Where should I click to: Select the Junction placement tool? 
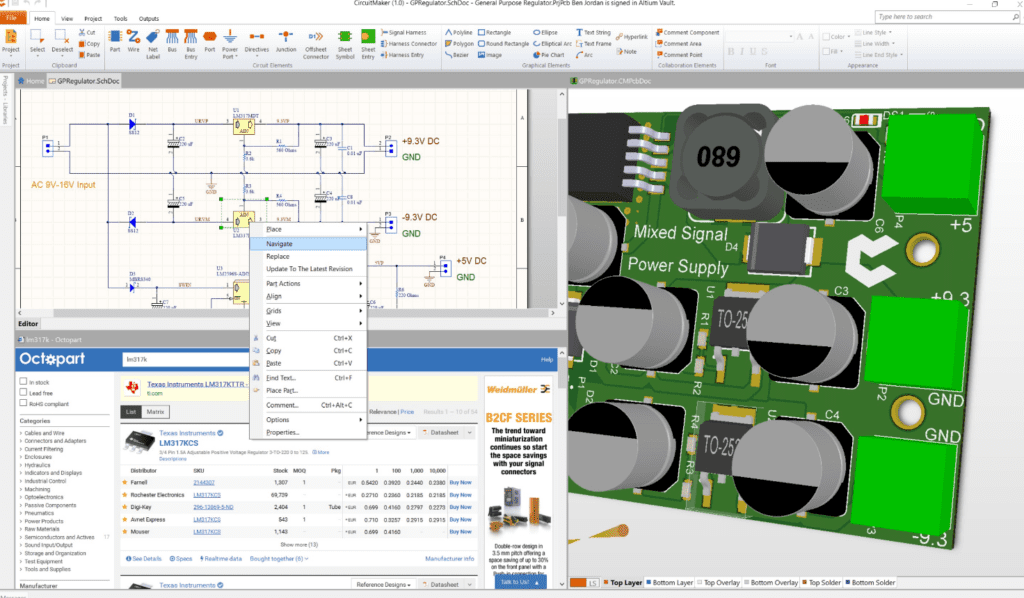[x=285, y=37]
